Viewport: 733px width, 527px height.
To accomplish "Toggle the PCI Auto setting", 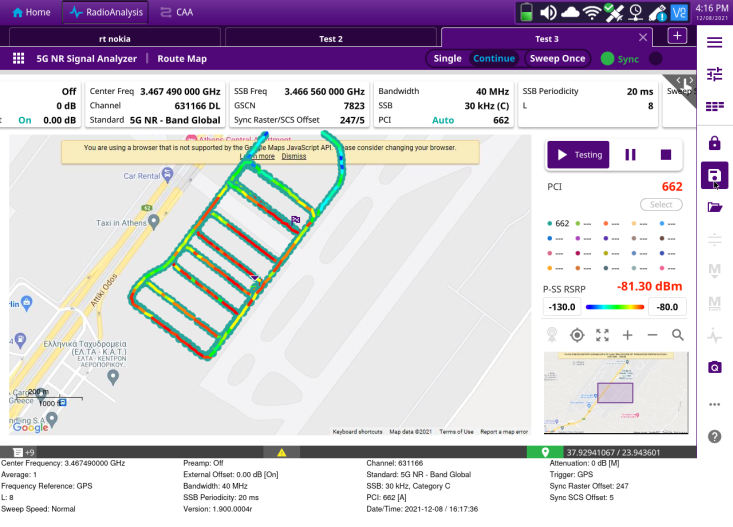I will tap(443, 120).
